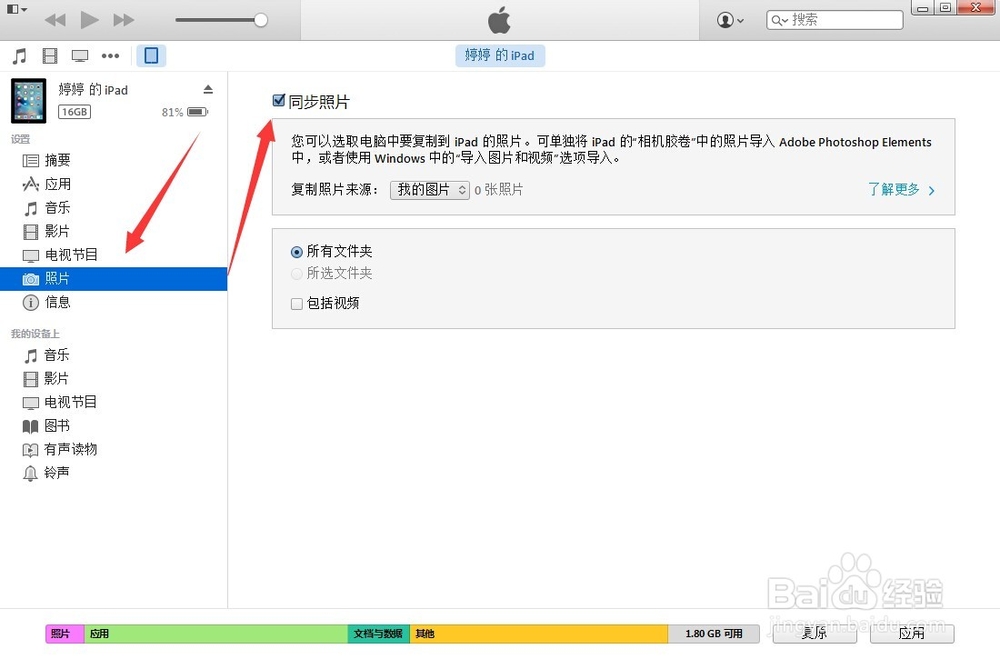The image size is (1000, 659).
Task: Click the eject icon beside 婷婷 的 iPad
Action: pyautogui.click(x=209, y=88)
